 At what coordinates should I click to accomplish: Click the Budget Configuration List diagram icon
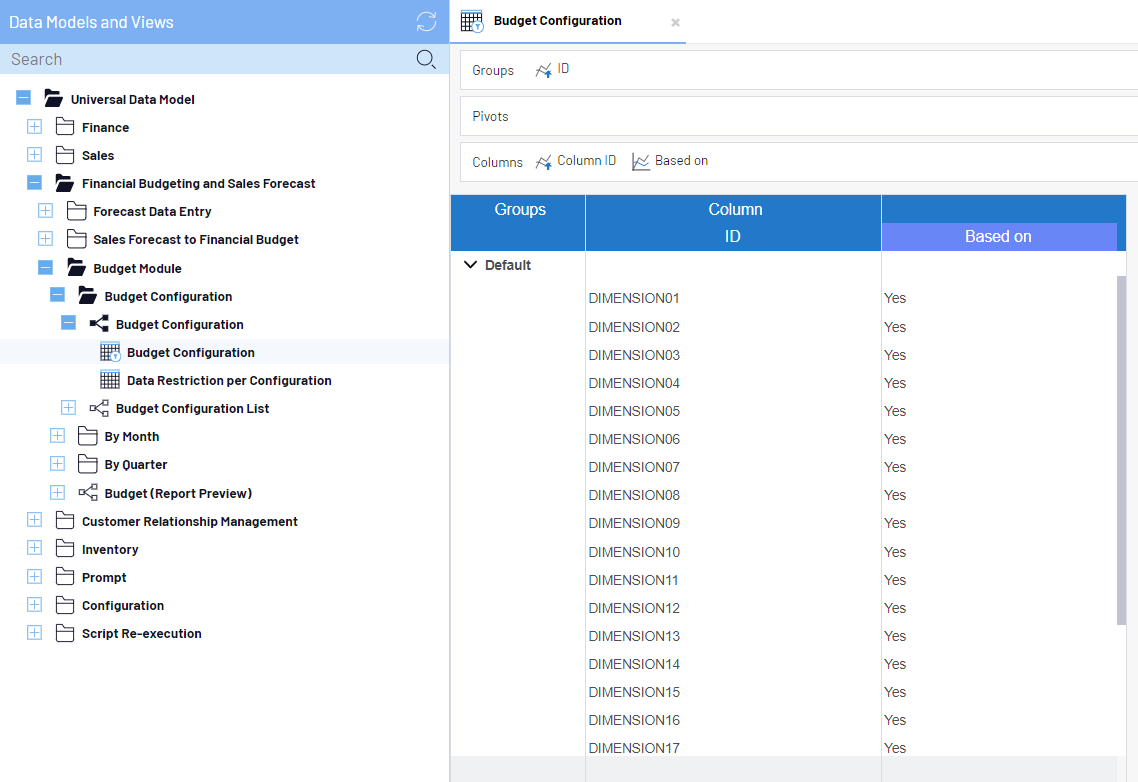point(99,408)
